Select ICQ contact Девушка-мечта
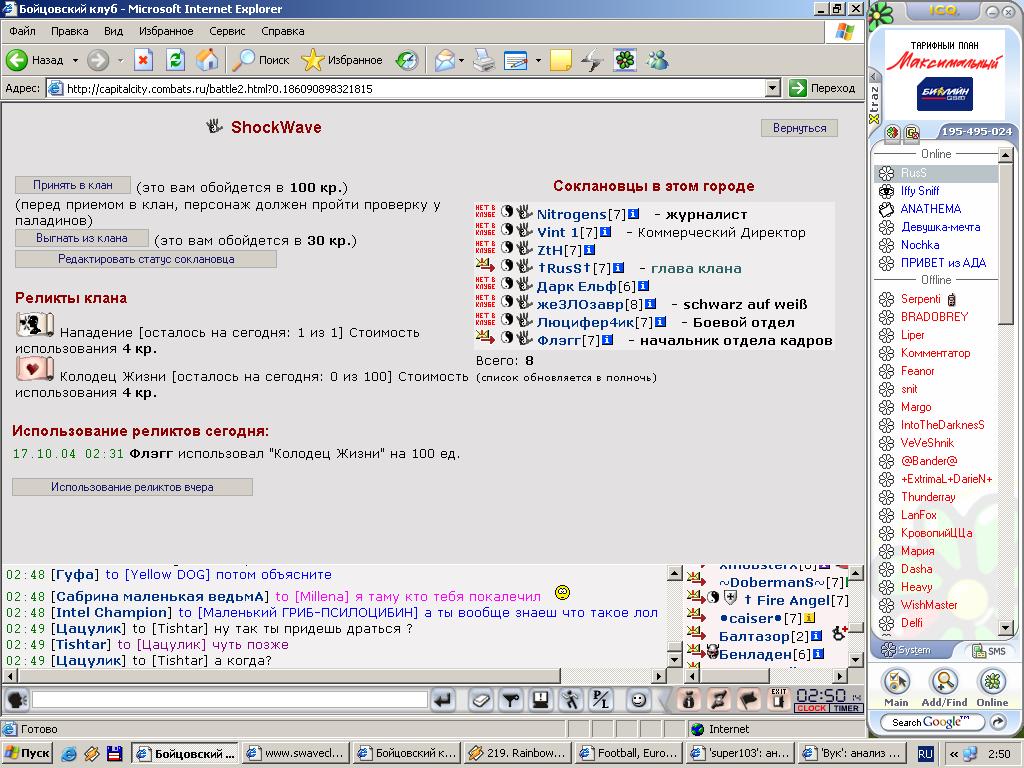The image size is (1024, 768). pos(940,227)
